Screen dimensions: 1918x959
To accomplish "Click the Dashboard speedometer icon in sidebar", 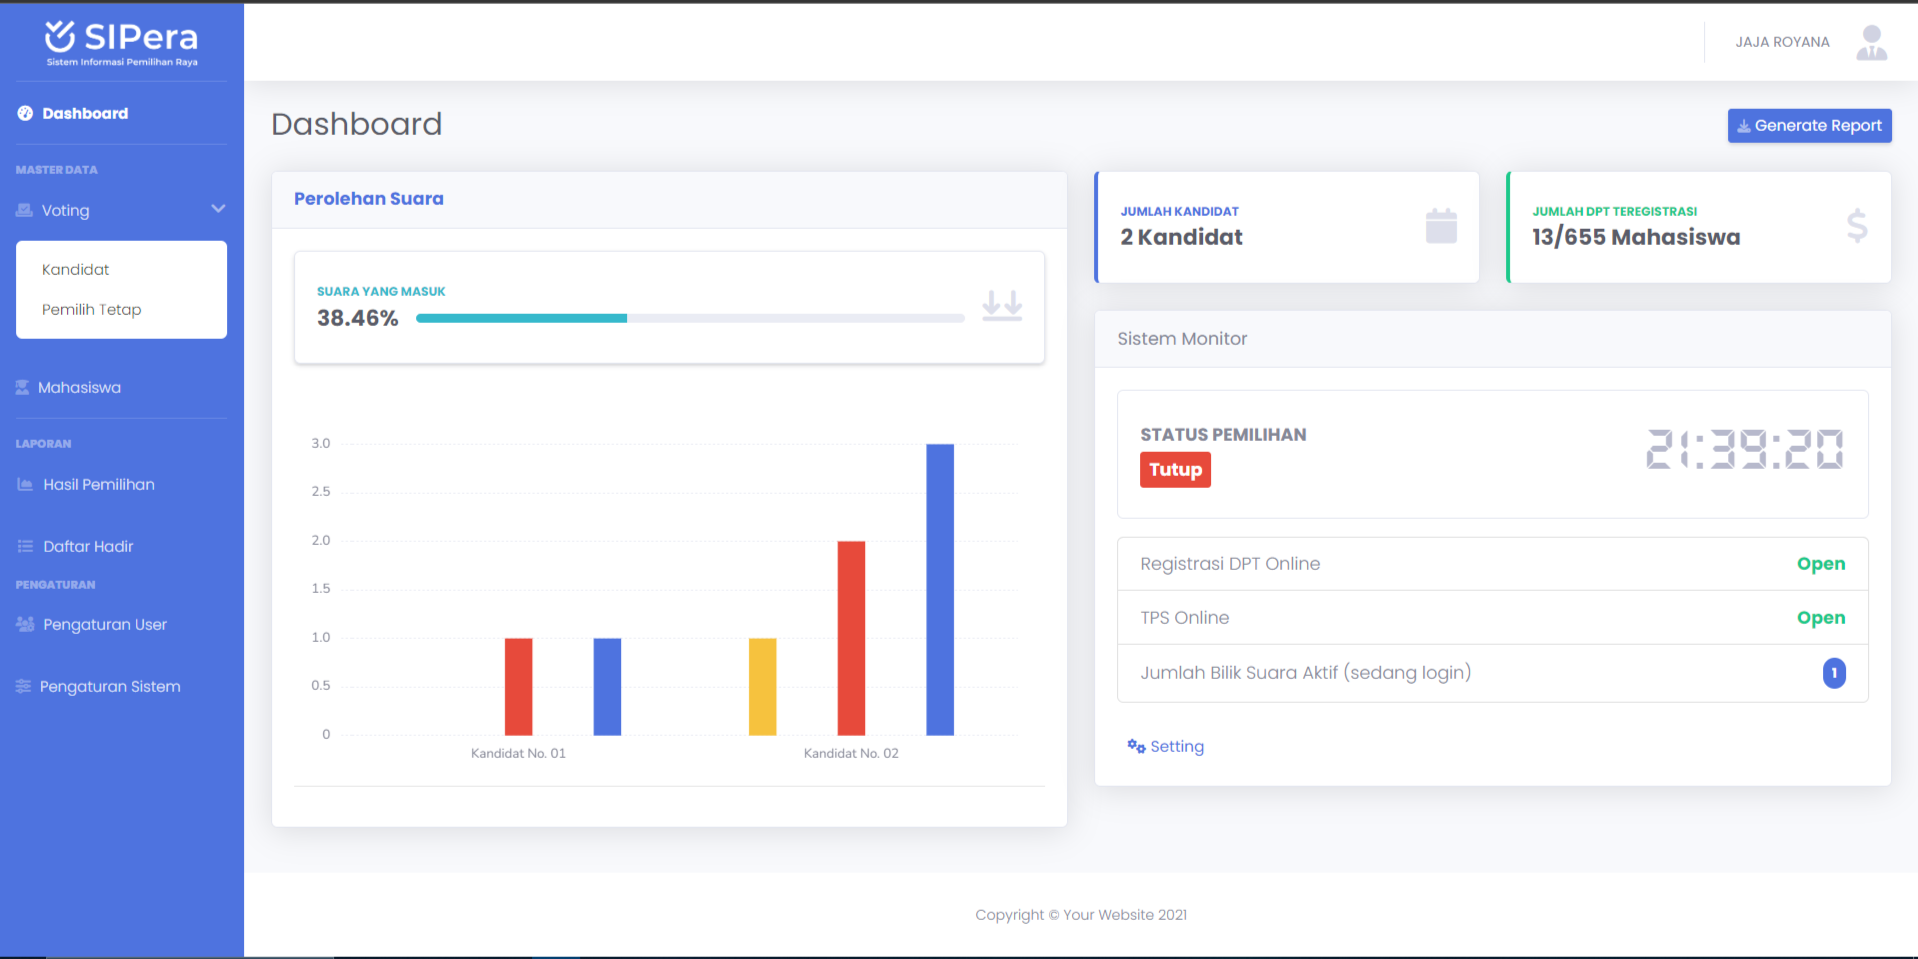I will click(25, 114).
